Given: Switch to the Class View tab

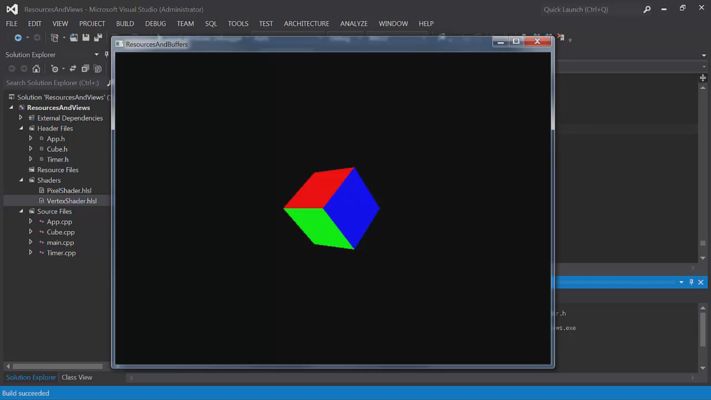Looking at the screenshot, I should pos(77,377).
